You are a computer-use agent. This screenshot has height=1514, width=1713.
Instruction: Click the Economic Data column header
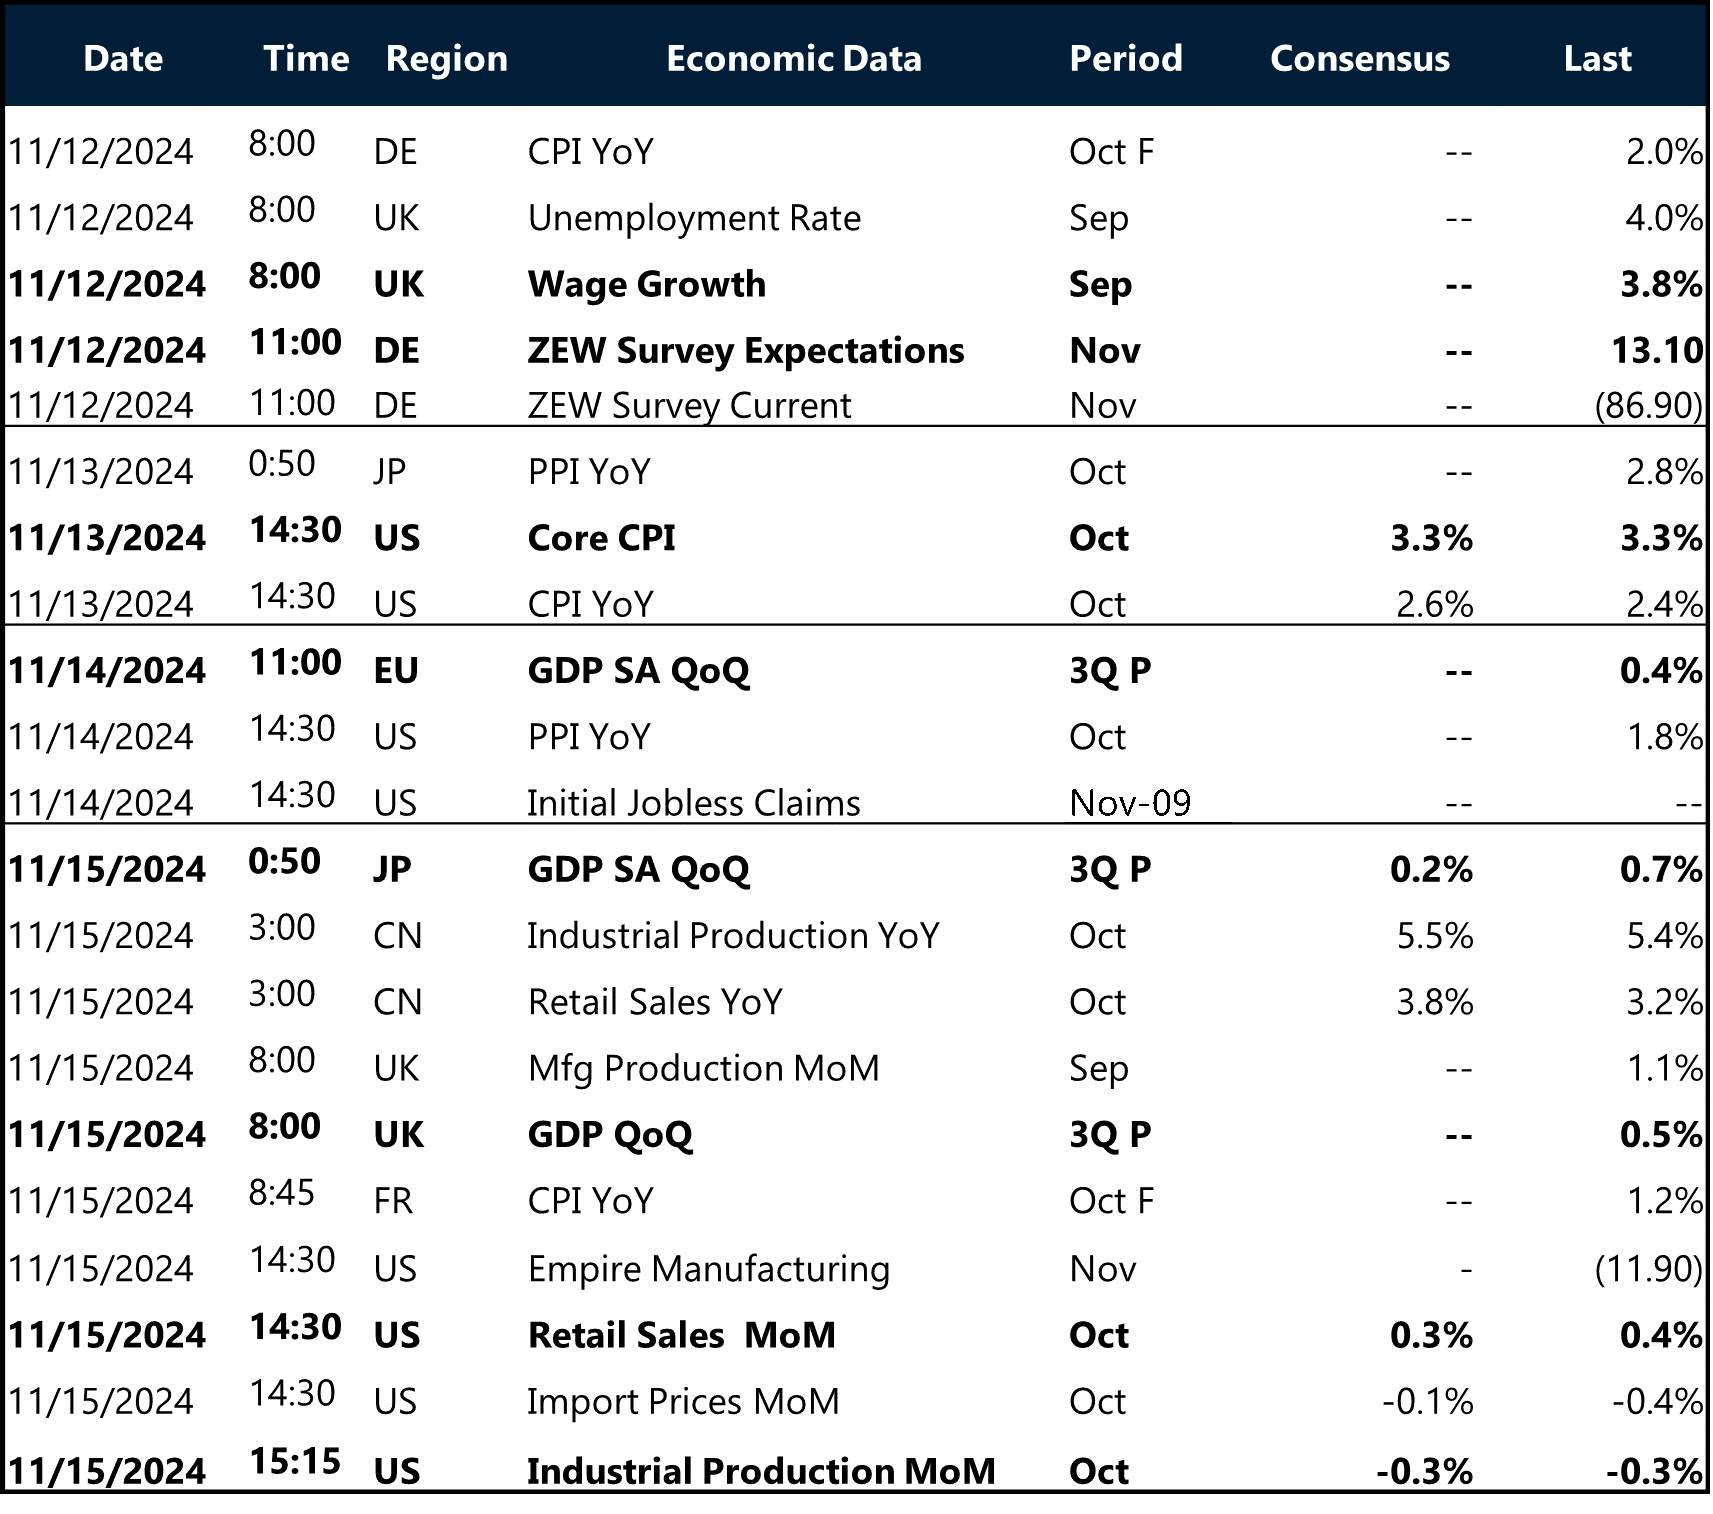point(793,59)
